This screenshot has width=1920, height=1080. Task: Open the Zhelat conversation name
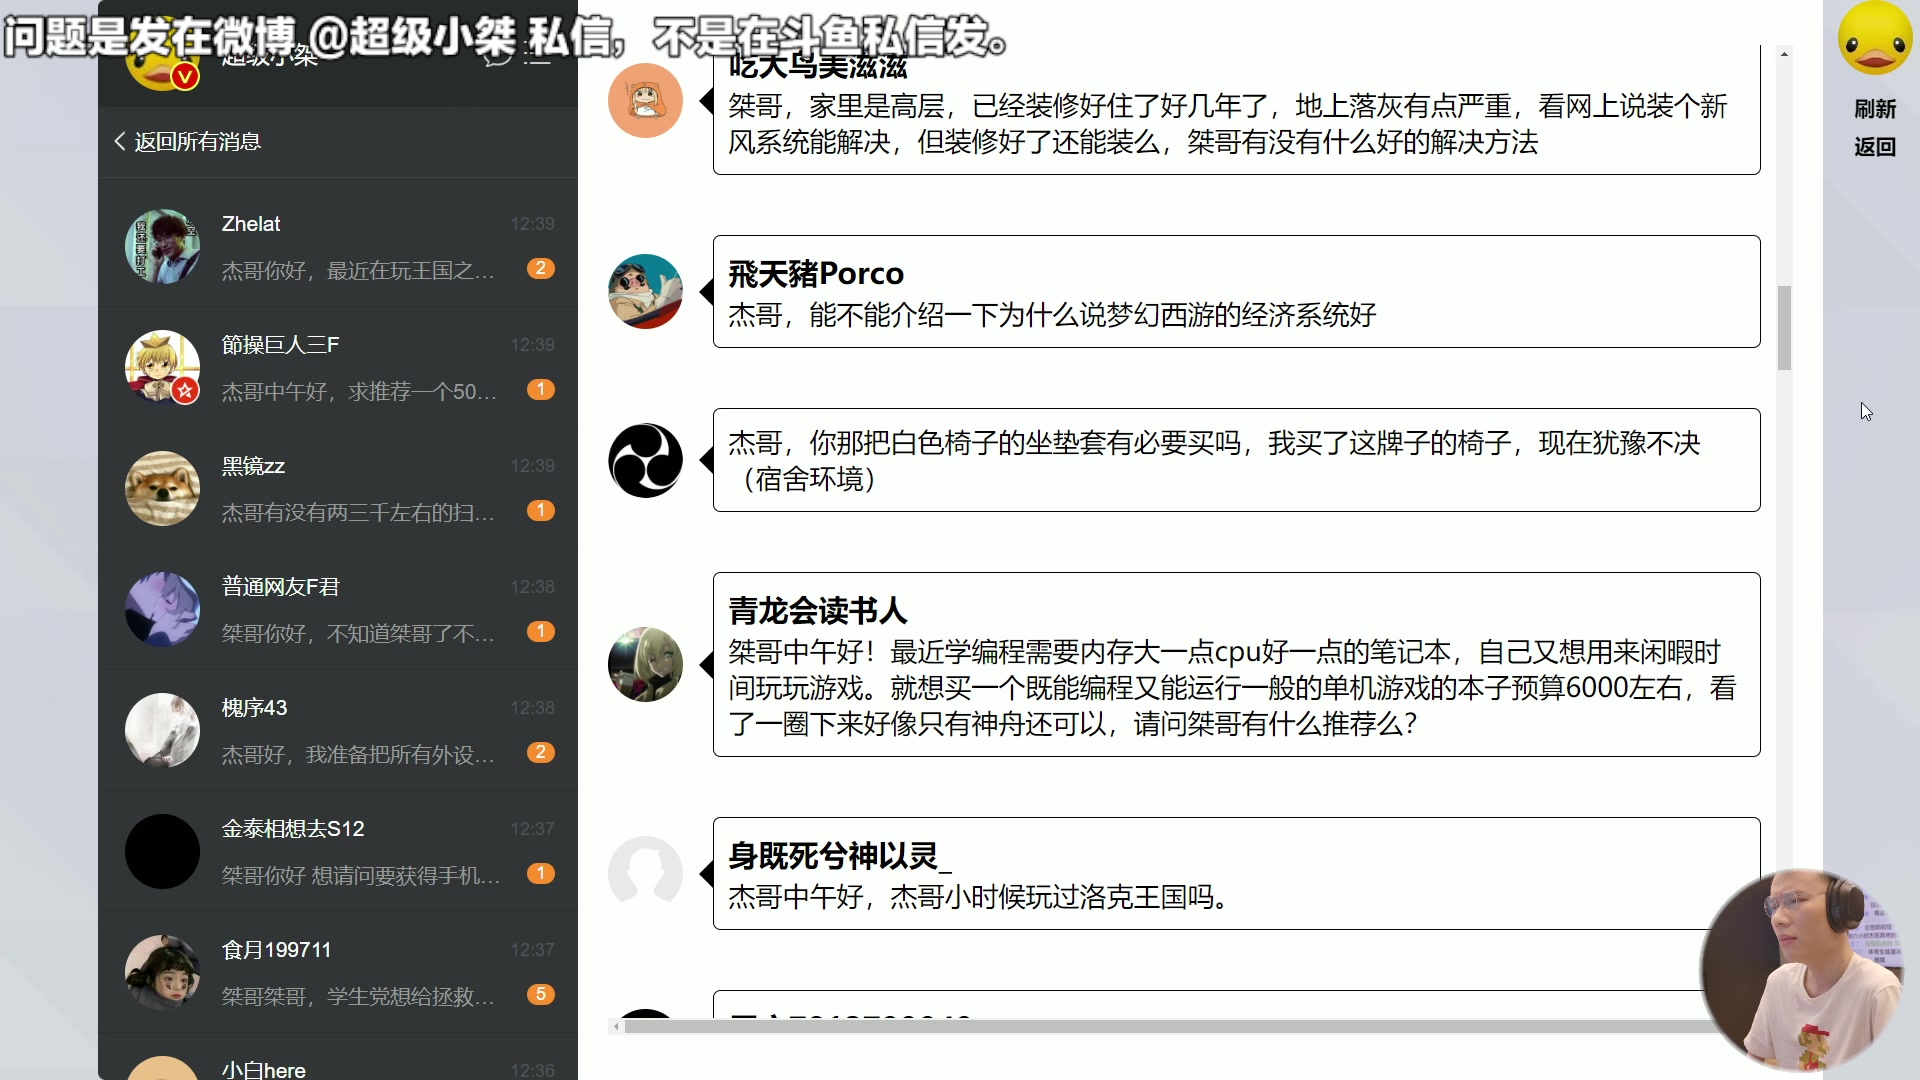point(251,224)
